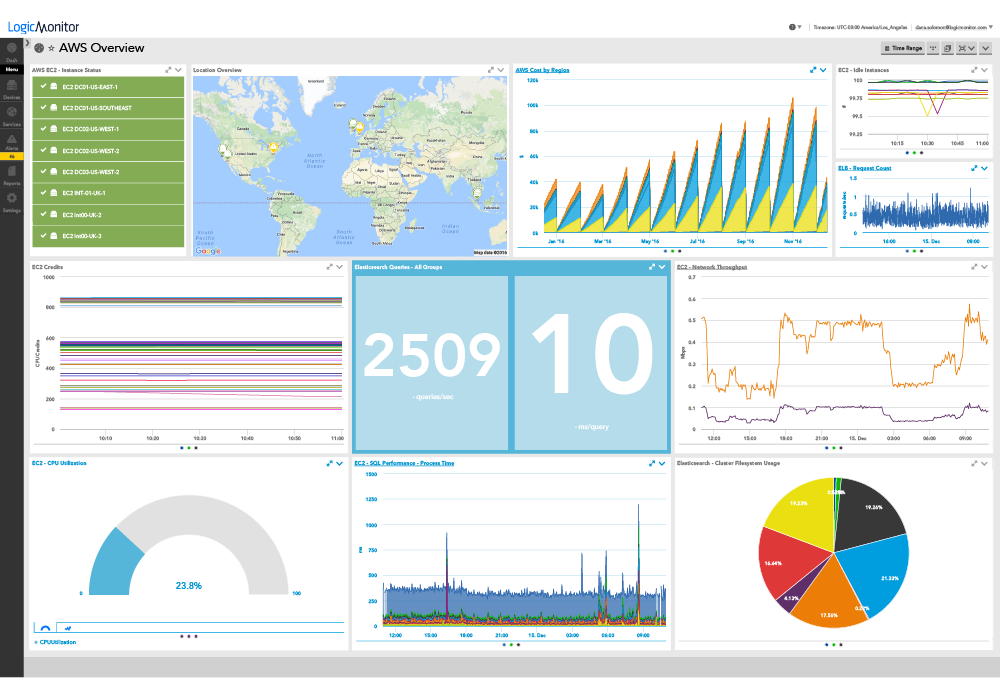Expand the ELB Request Count widget
1000x678 pixels.
[x=974, y=168]
